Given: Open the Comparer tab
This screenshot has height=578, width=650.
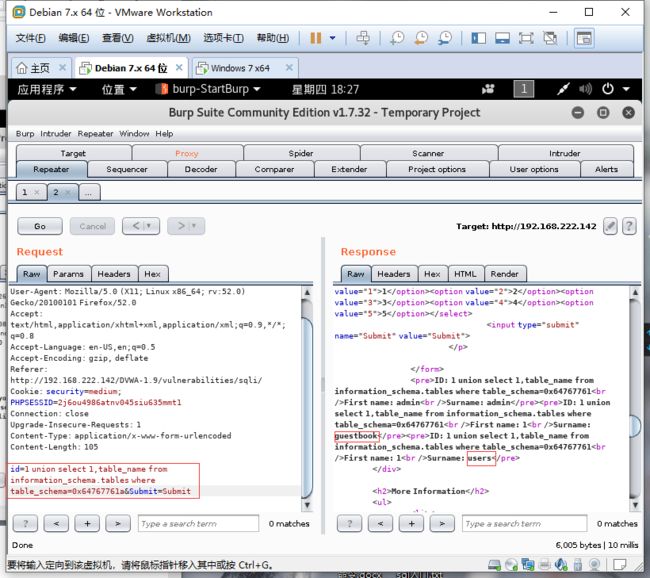Looking at the screenshot, I should pos(274,169).
